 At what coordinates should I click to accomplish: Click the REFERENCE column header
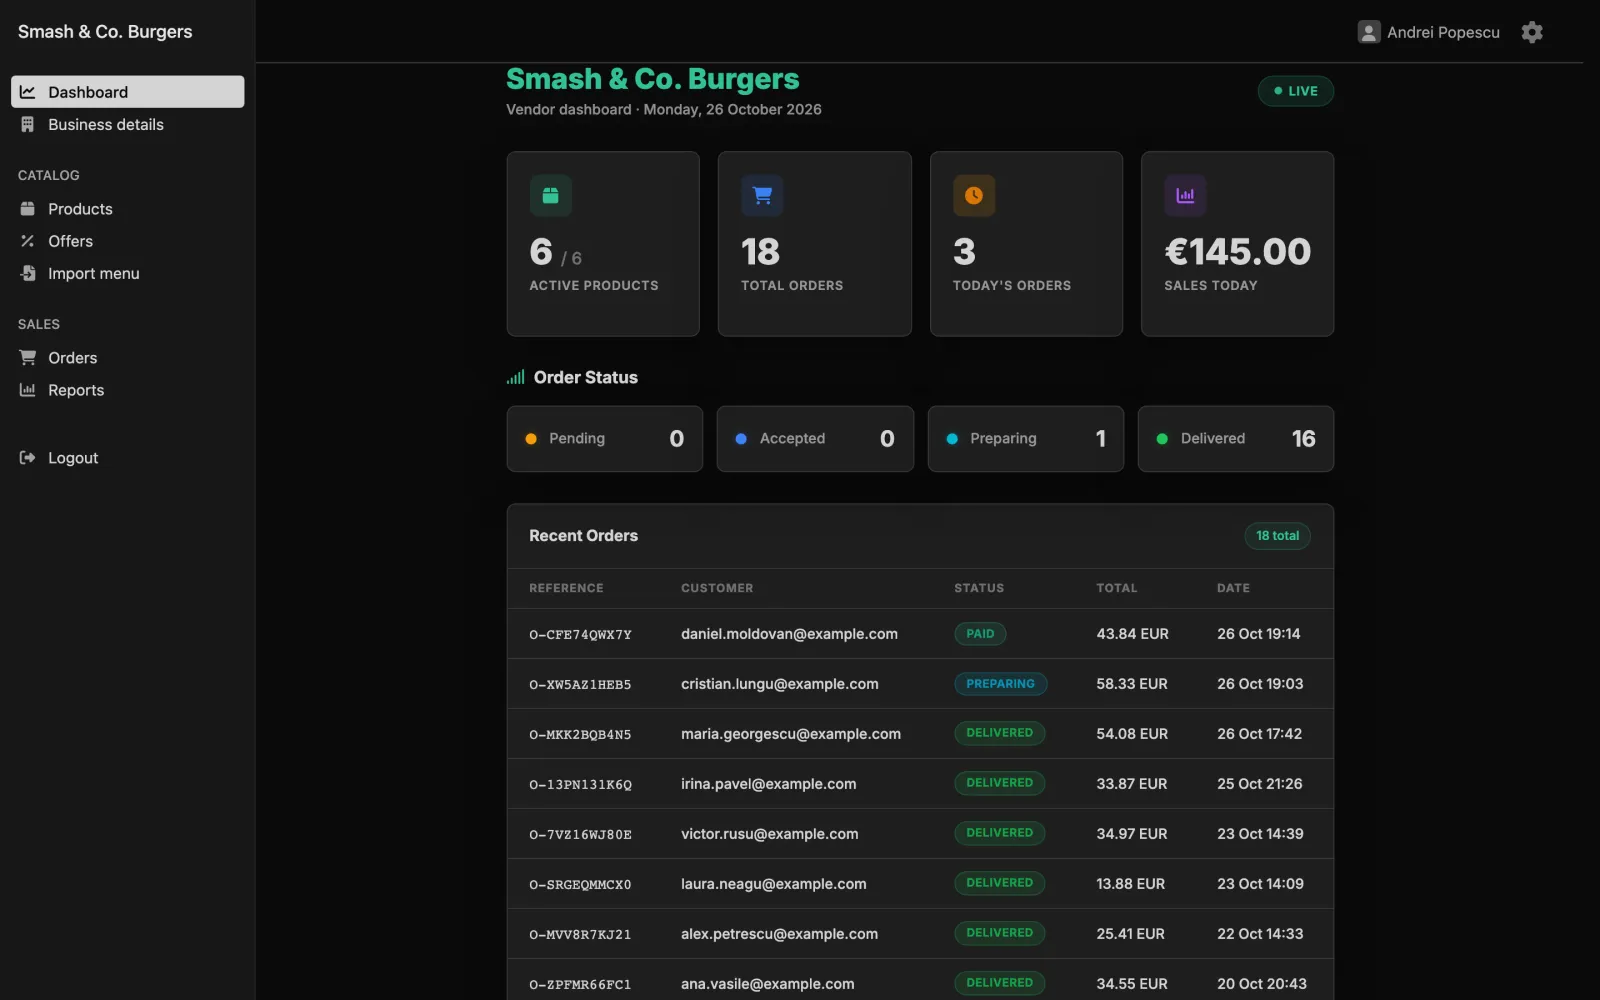tap(566, 588)
